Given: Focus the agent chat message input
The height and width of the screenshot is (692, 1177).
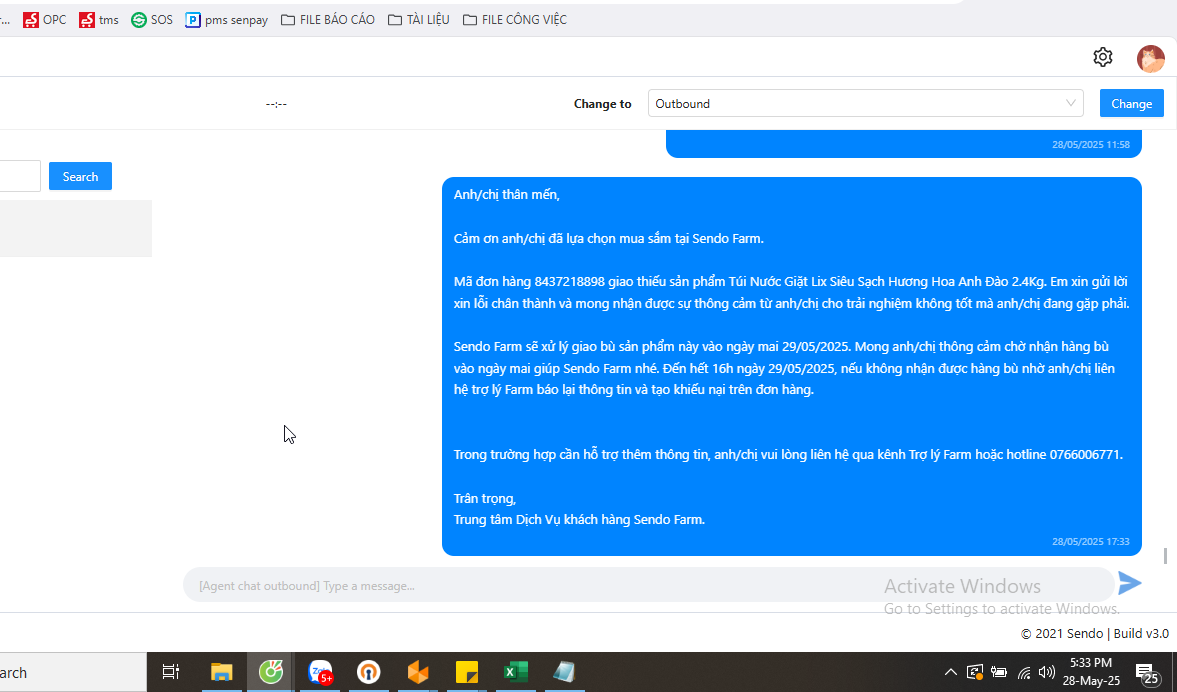Looking at the screenshot, I should [649, 585].
